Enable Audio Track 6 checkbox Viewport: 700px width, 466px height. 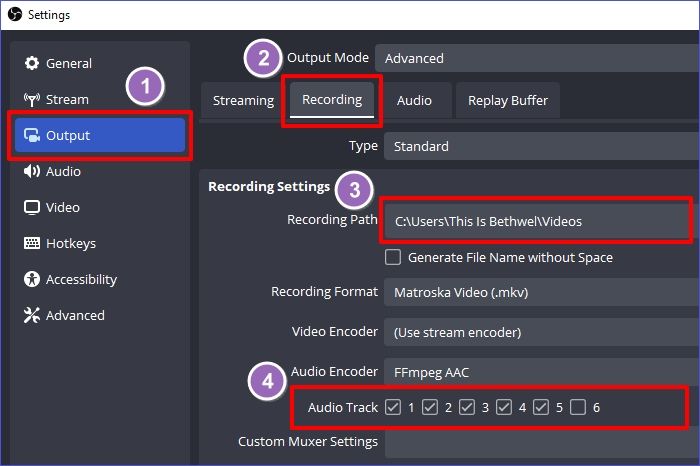pos(578,407)
